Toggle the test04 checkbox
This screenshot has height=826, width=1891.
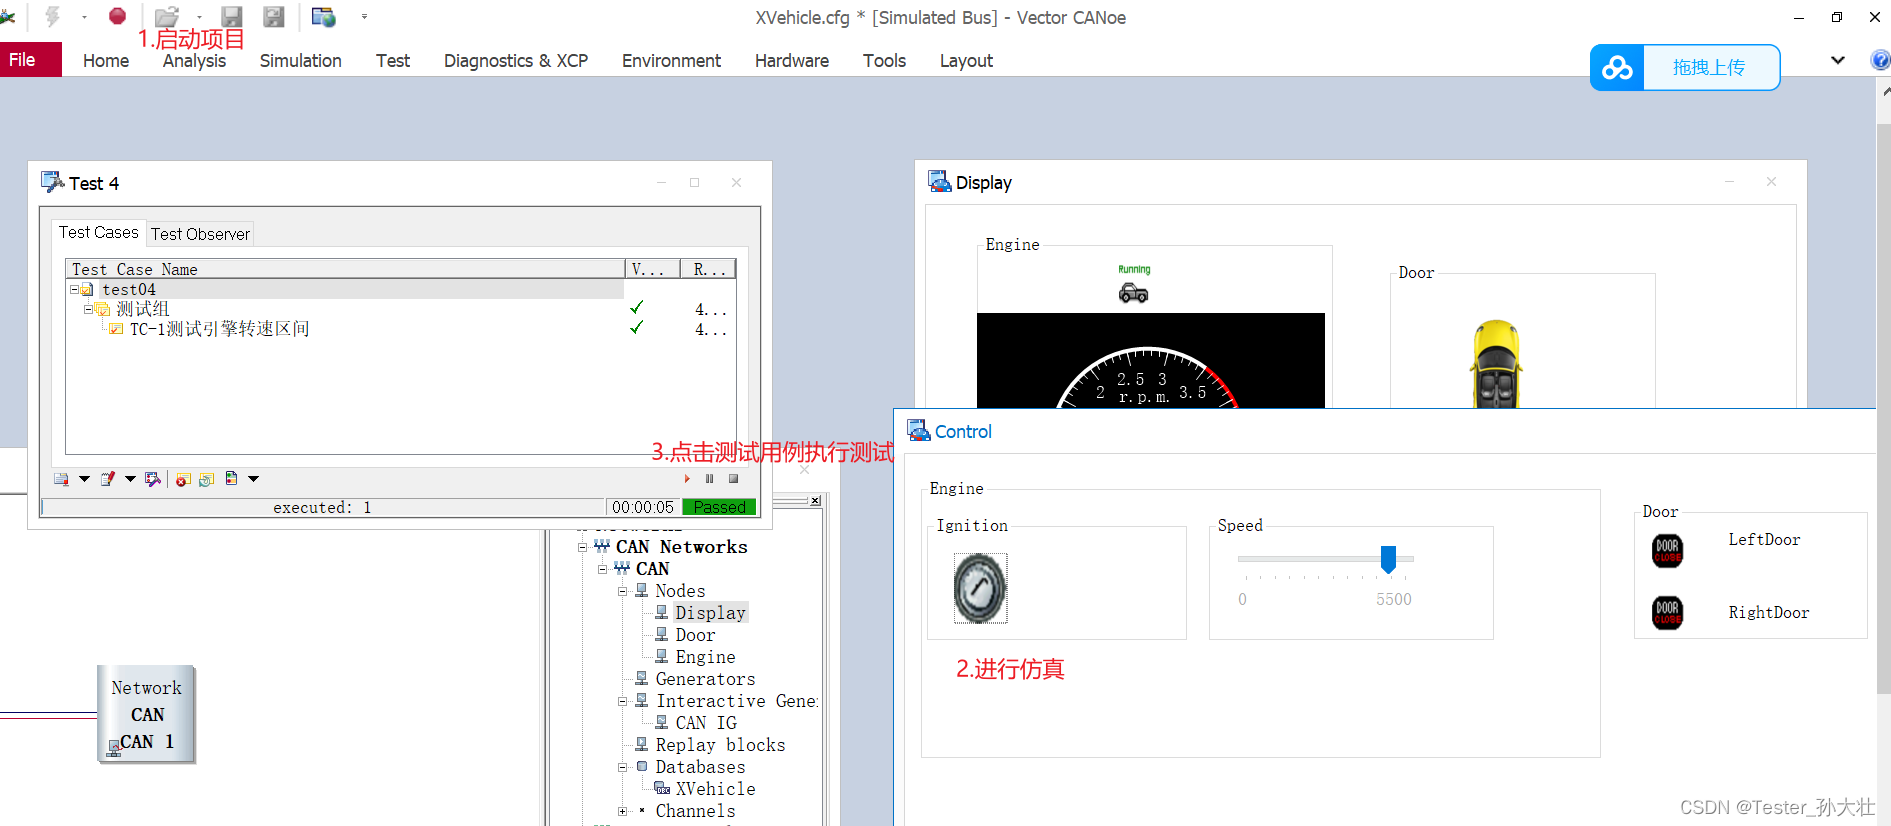[x=87, y=289]
